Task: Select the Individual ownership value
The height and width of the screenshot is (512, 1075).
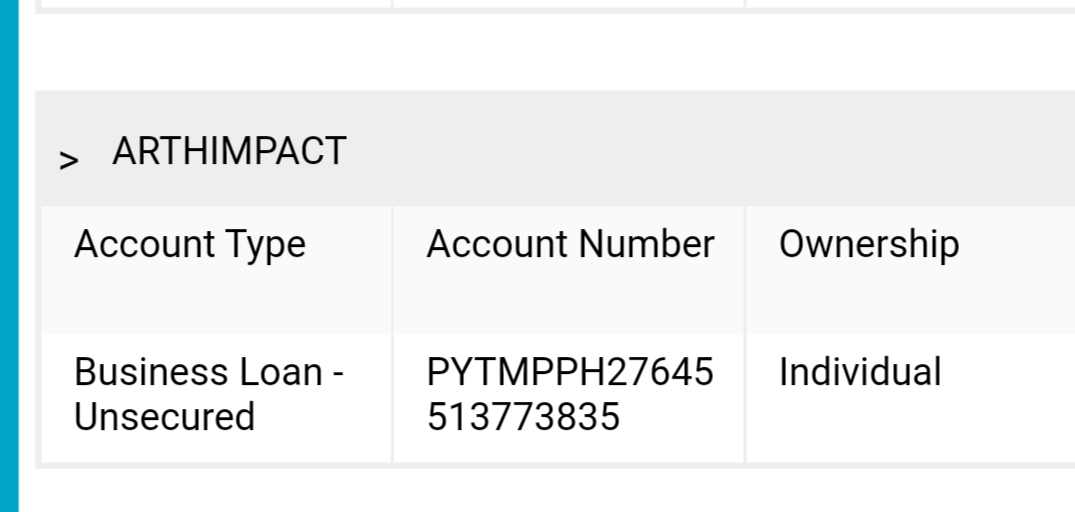Action: coord(860,373)
